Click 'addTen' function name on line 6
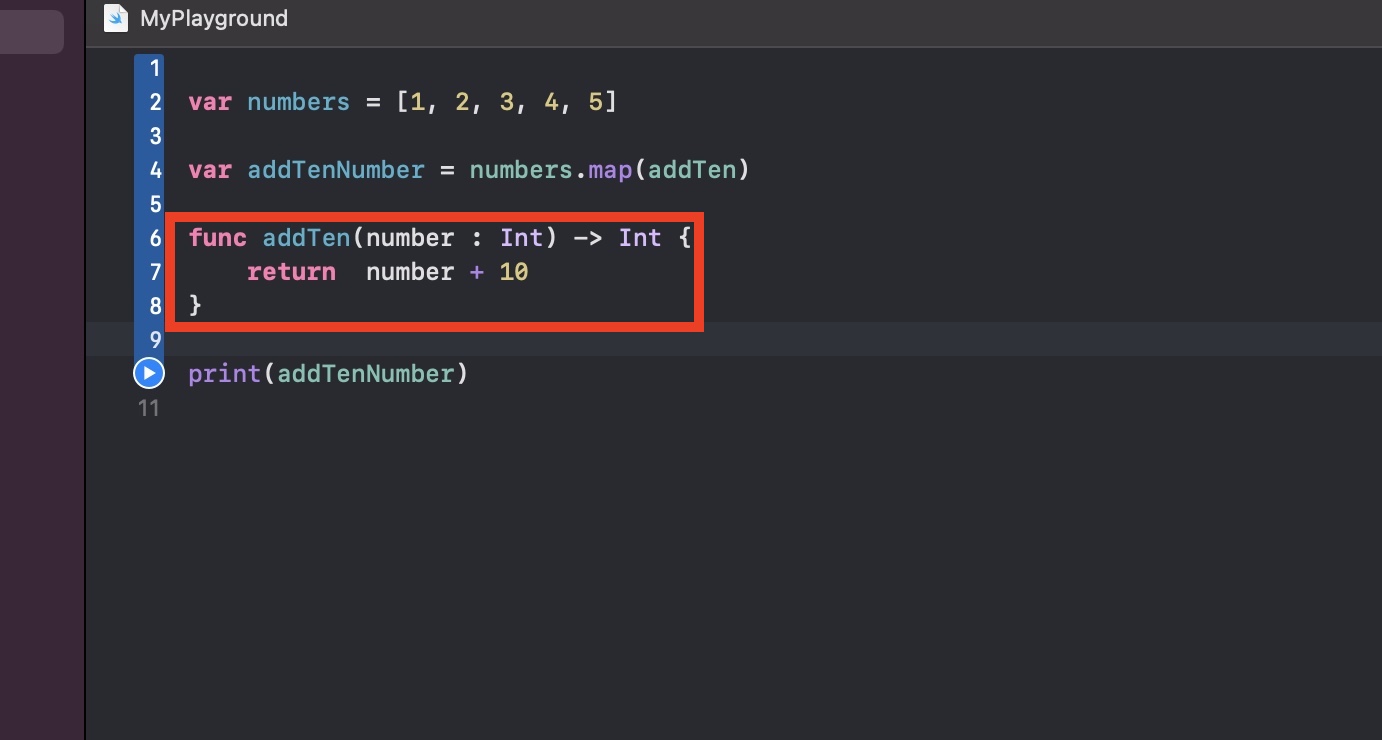Screen dimensions: 1382x740 click(307, 238)
